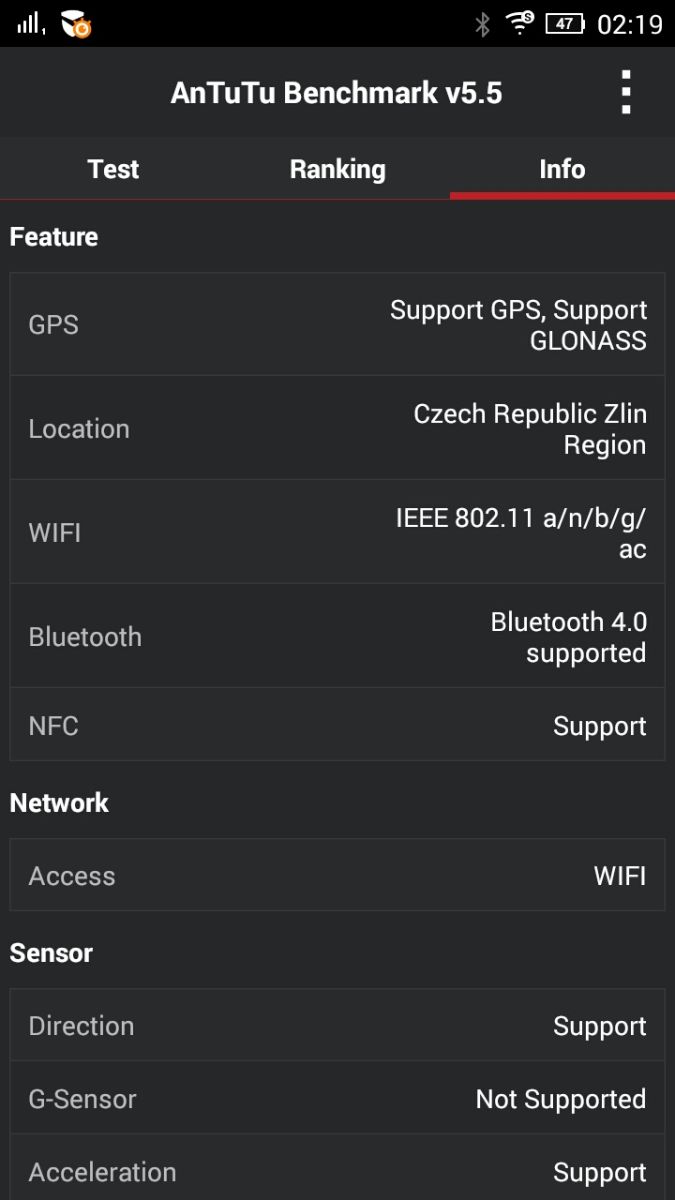Select the Info tab
Viewport: 675px width, 1200px height.
tap(562, 169)
